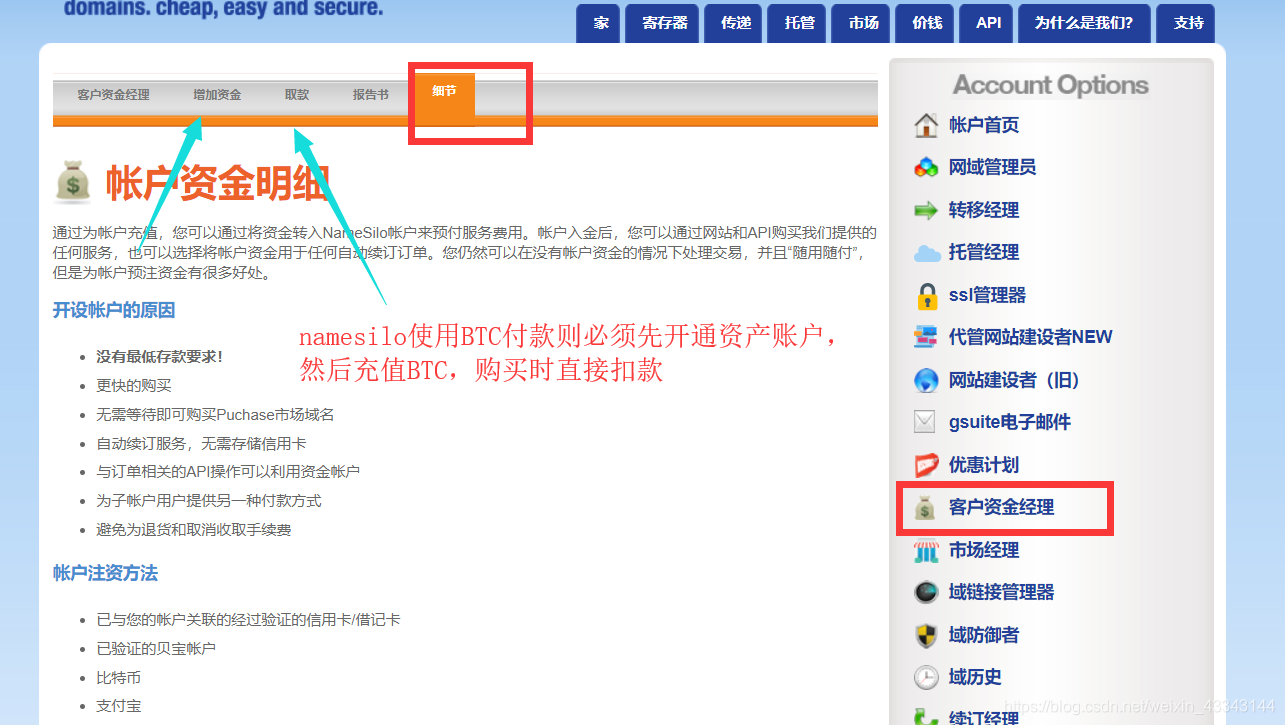Click the green arrow icon beside 转移经理
The width and height of the screenshot is (1285, 725).
coord(926,210)
